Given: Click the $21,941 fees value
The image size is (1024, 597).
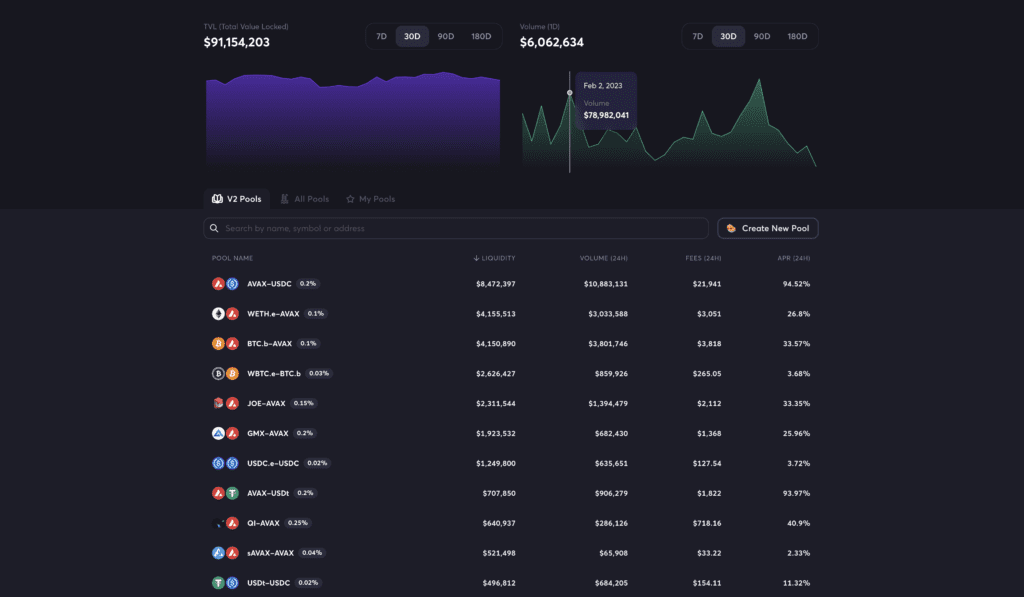Looking at the screenshot, I should click(x=707, y=284).
